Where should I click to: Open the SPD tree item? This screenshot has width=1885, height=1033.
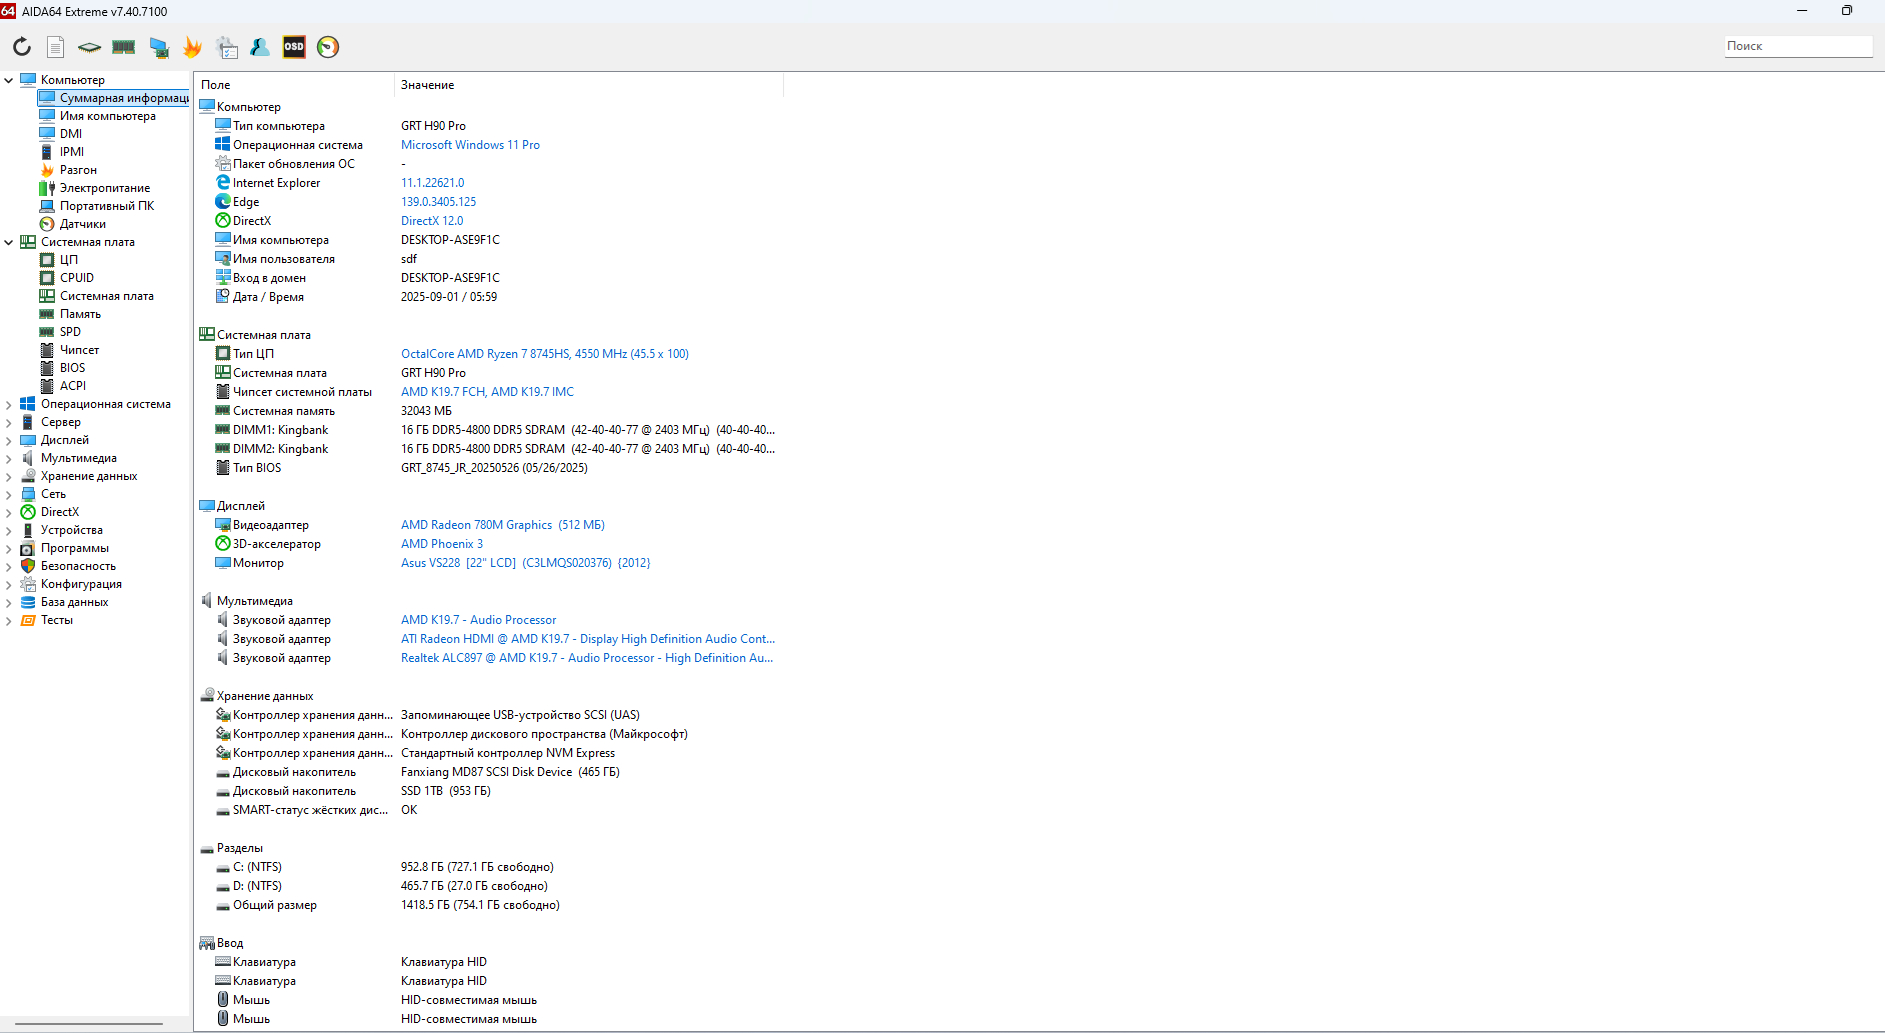coord(70,332)
